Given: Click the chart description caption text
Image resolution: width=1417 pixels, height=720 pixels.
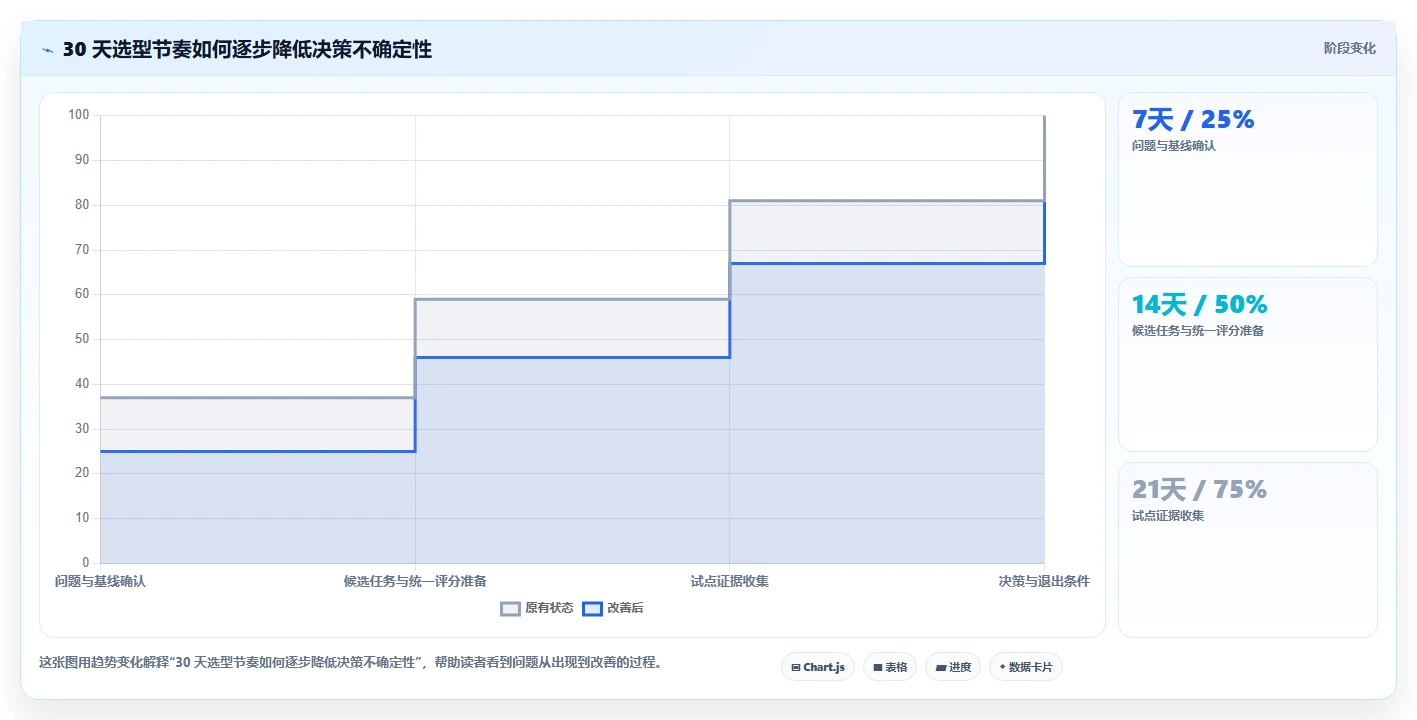Looking at the screenshot, I should pos(351,662).
